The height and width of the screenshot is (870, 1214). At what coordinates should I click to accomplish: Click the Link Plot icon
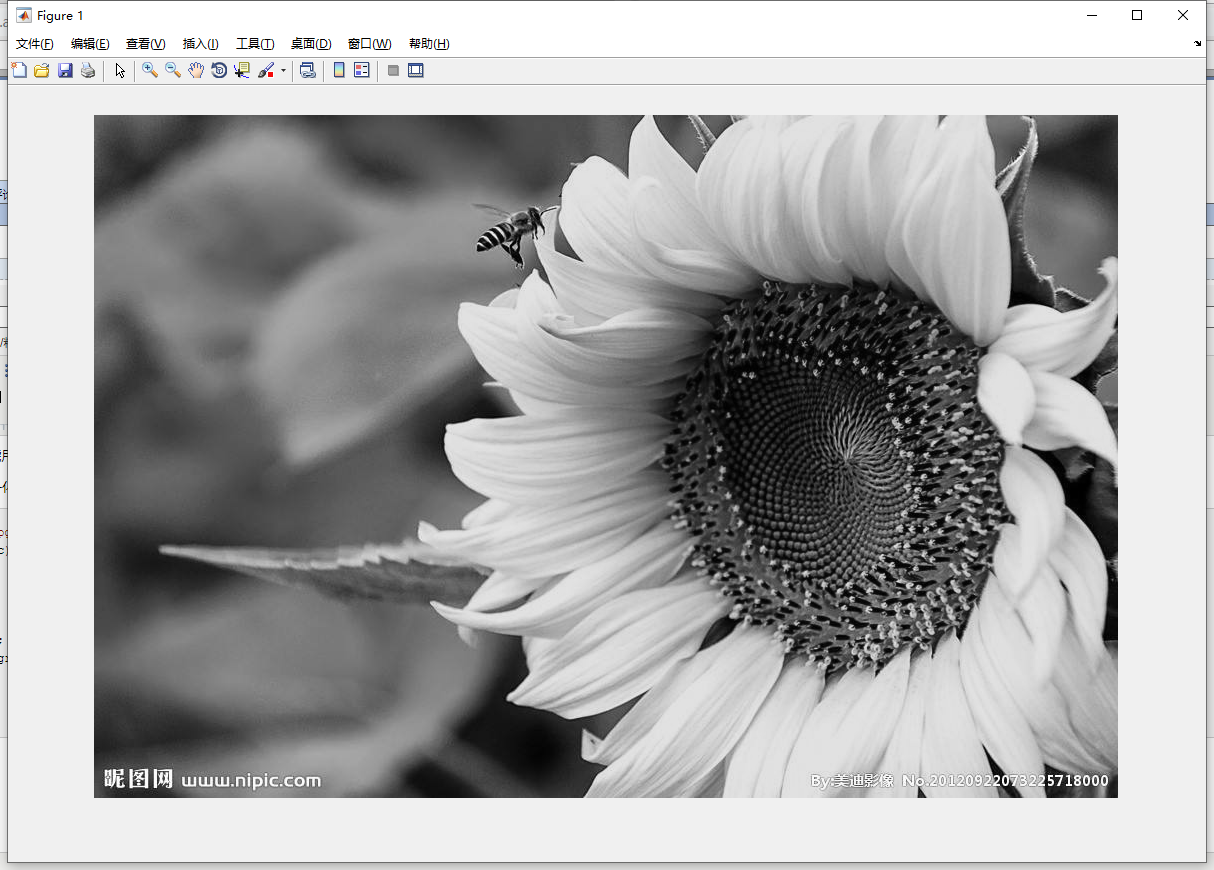tap(308, 70)
